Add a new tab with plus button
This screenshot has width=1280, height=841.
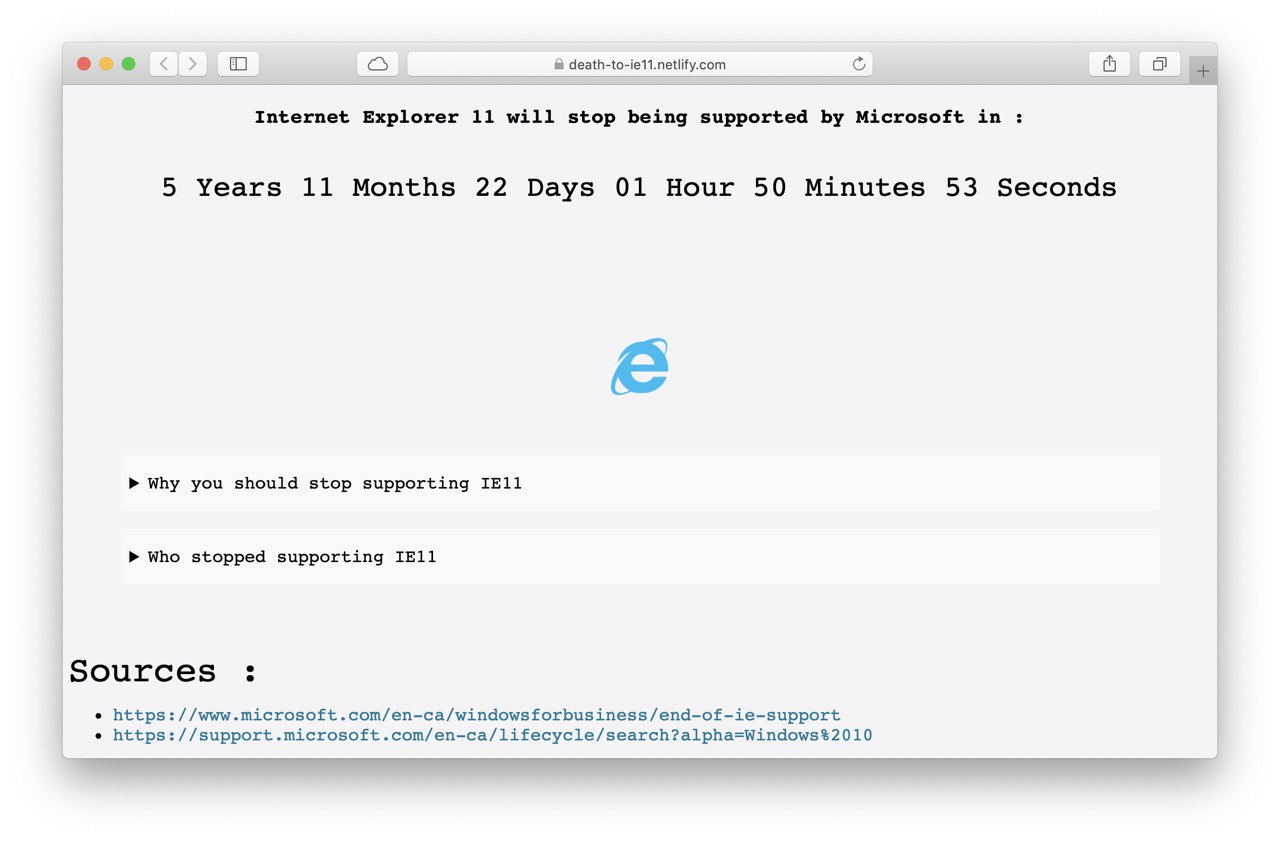coord(1203,71)
